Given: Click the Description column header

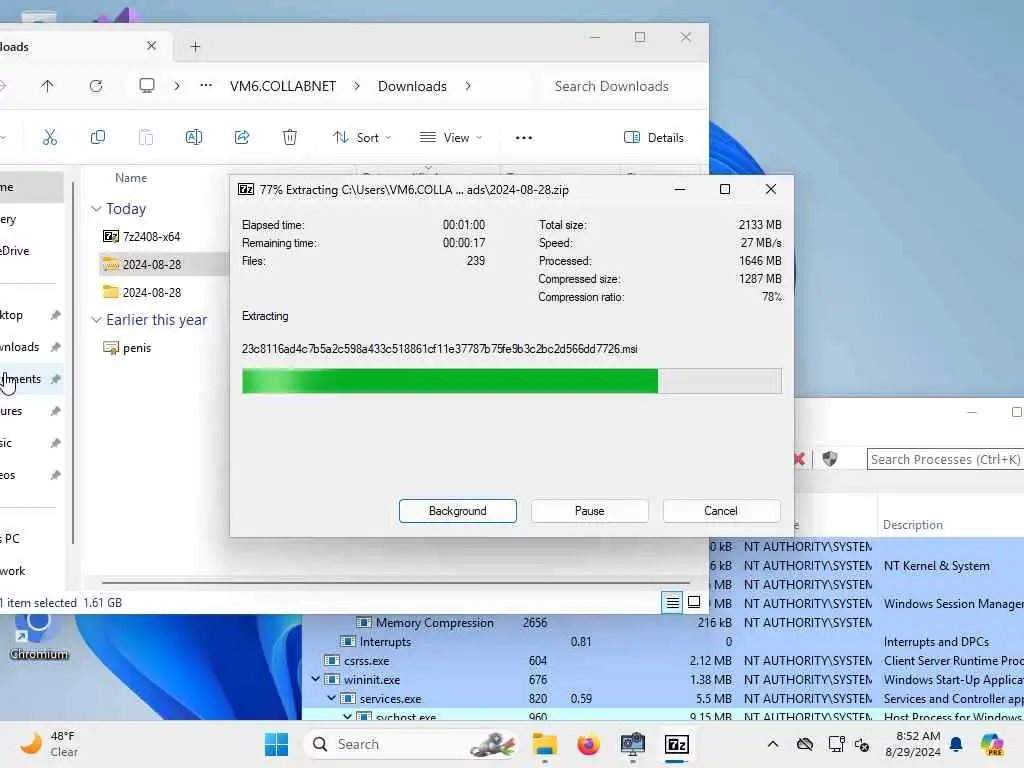Looking at the screenshot, I should point(913,524).
